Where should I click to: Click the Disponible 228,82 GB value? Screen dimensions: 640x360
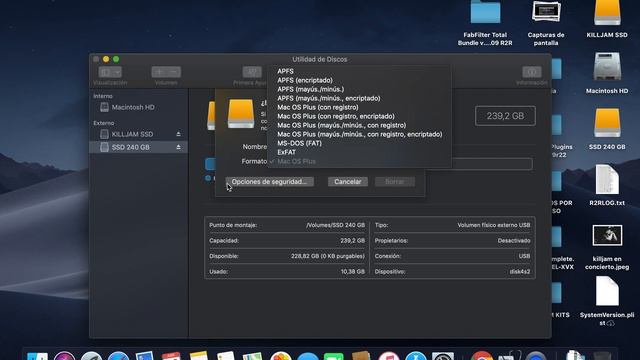point(328,256)
